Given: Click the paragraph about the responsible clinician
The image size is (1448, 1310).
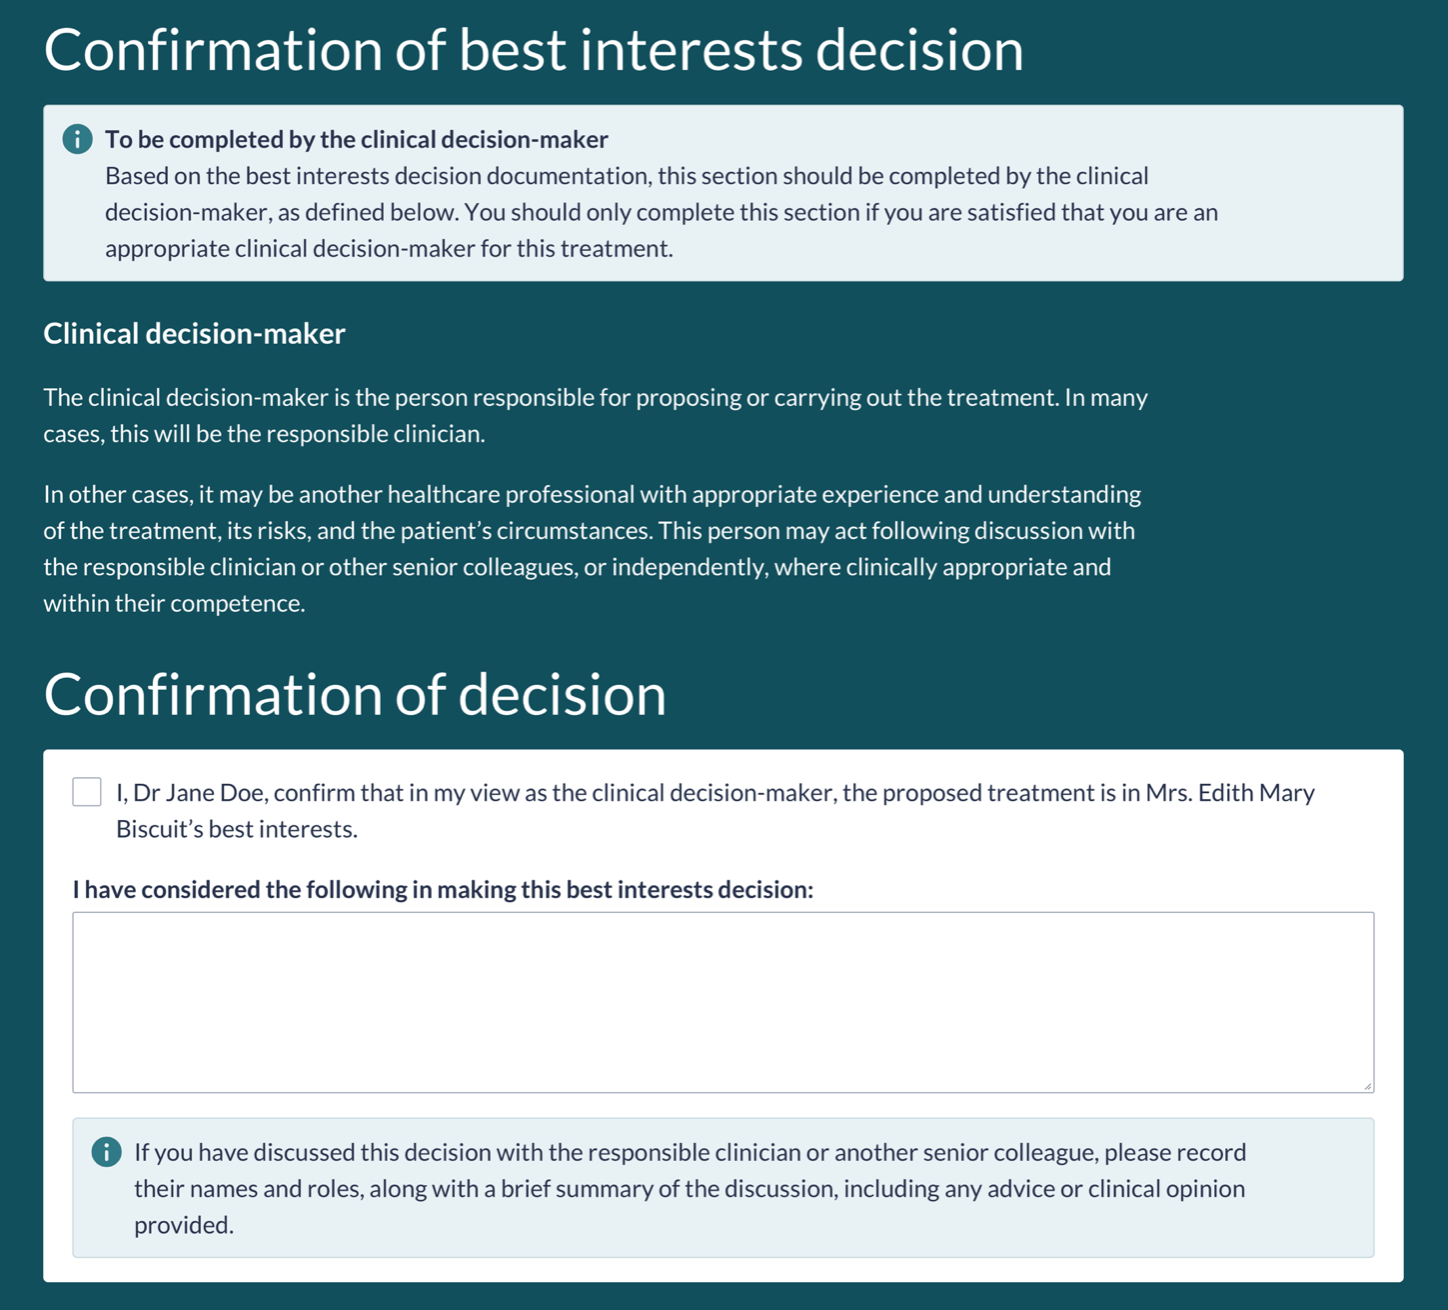Looking at the screenshot, I should click(x=595, y=415).
